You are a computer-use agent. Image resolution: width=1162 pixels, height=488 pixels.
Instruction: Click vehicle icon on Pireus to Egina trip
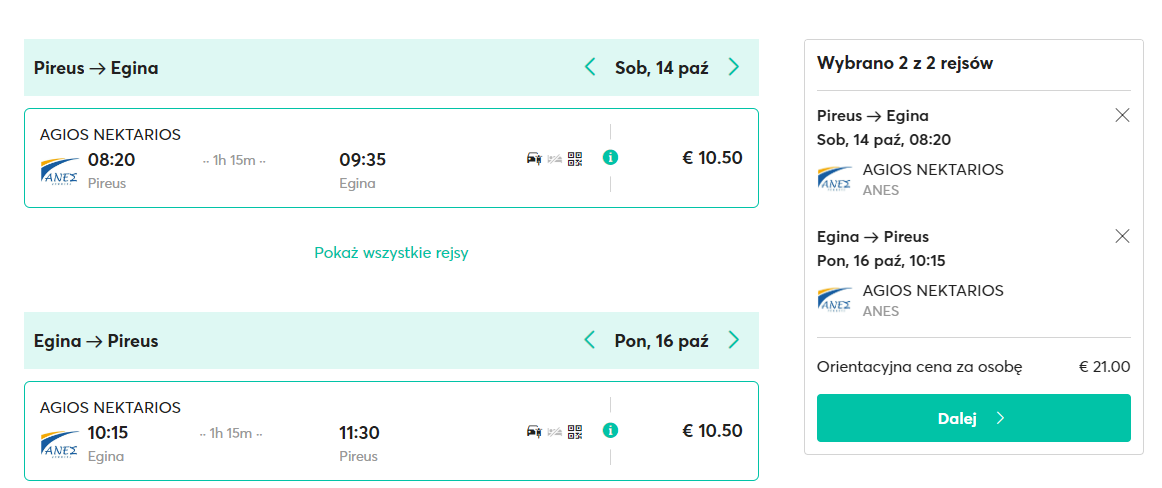coord(534,158)
